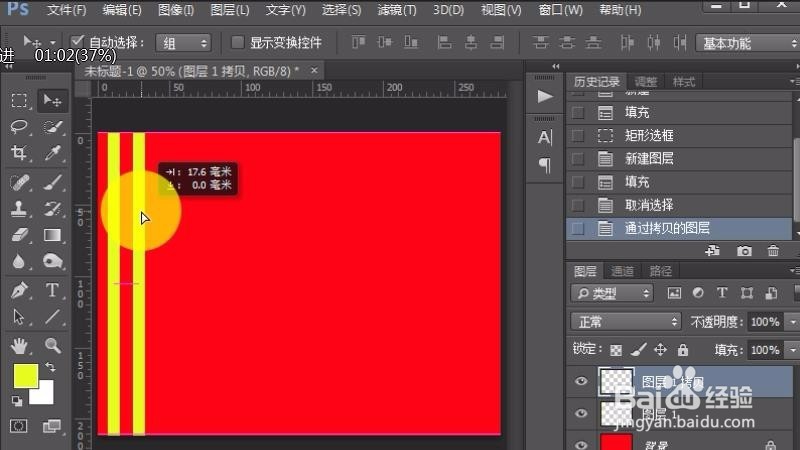Swap foreground and background colors
Viewport: 800px width, 450px height.
[x=50, y=367]
